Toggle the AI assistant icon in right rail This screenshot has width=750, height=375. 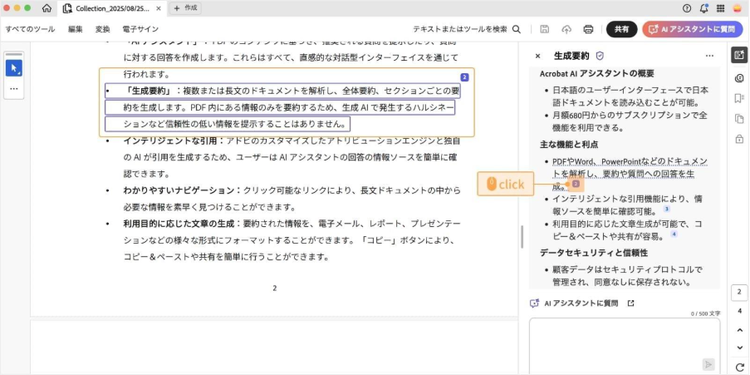(x=739, y=55)
